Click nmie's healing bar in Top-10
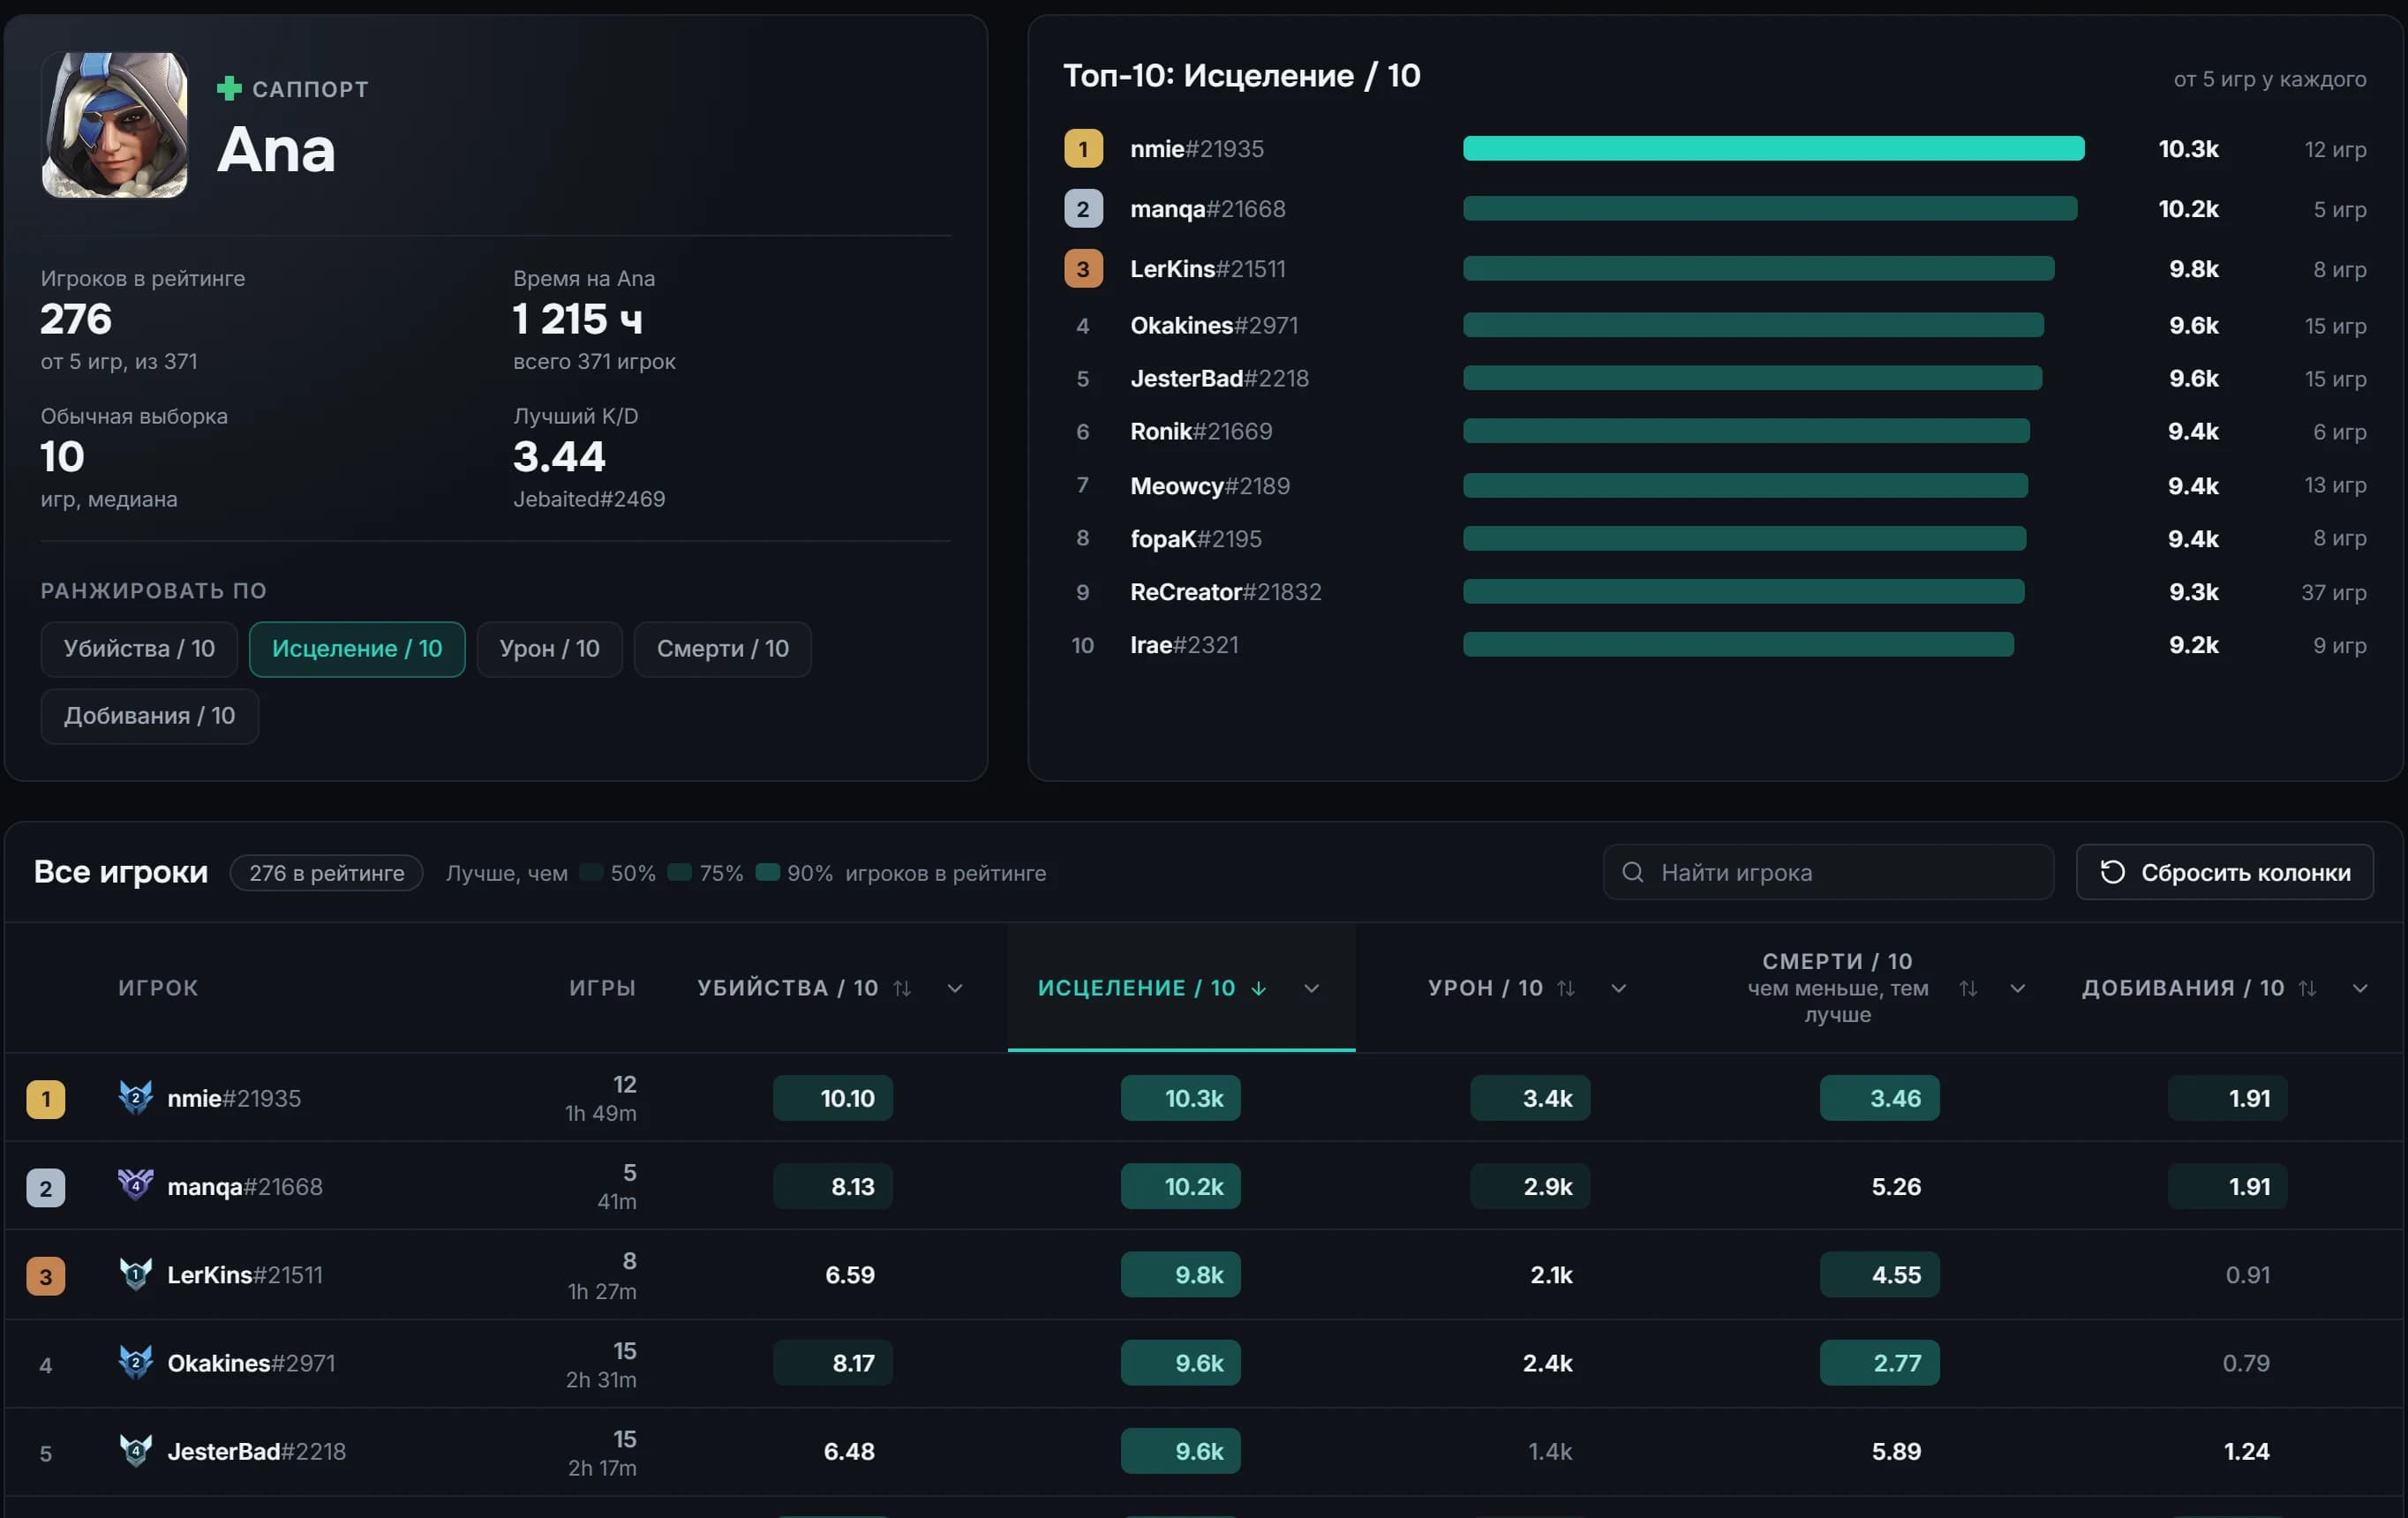The width and height of the screenshot is (2408, 1518). point(1773,149)
